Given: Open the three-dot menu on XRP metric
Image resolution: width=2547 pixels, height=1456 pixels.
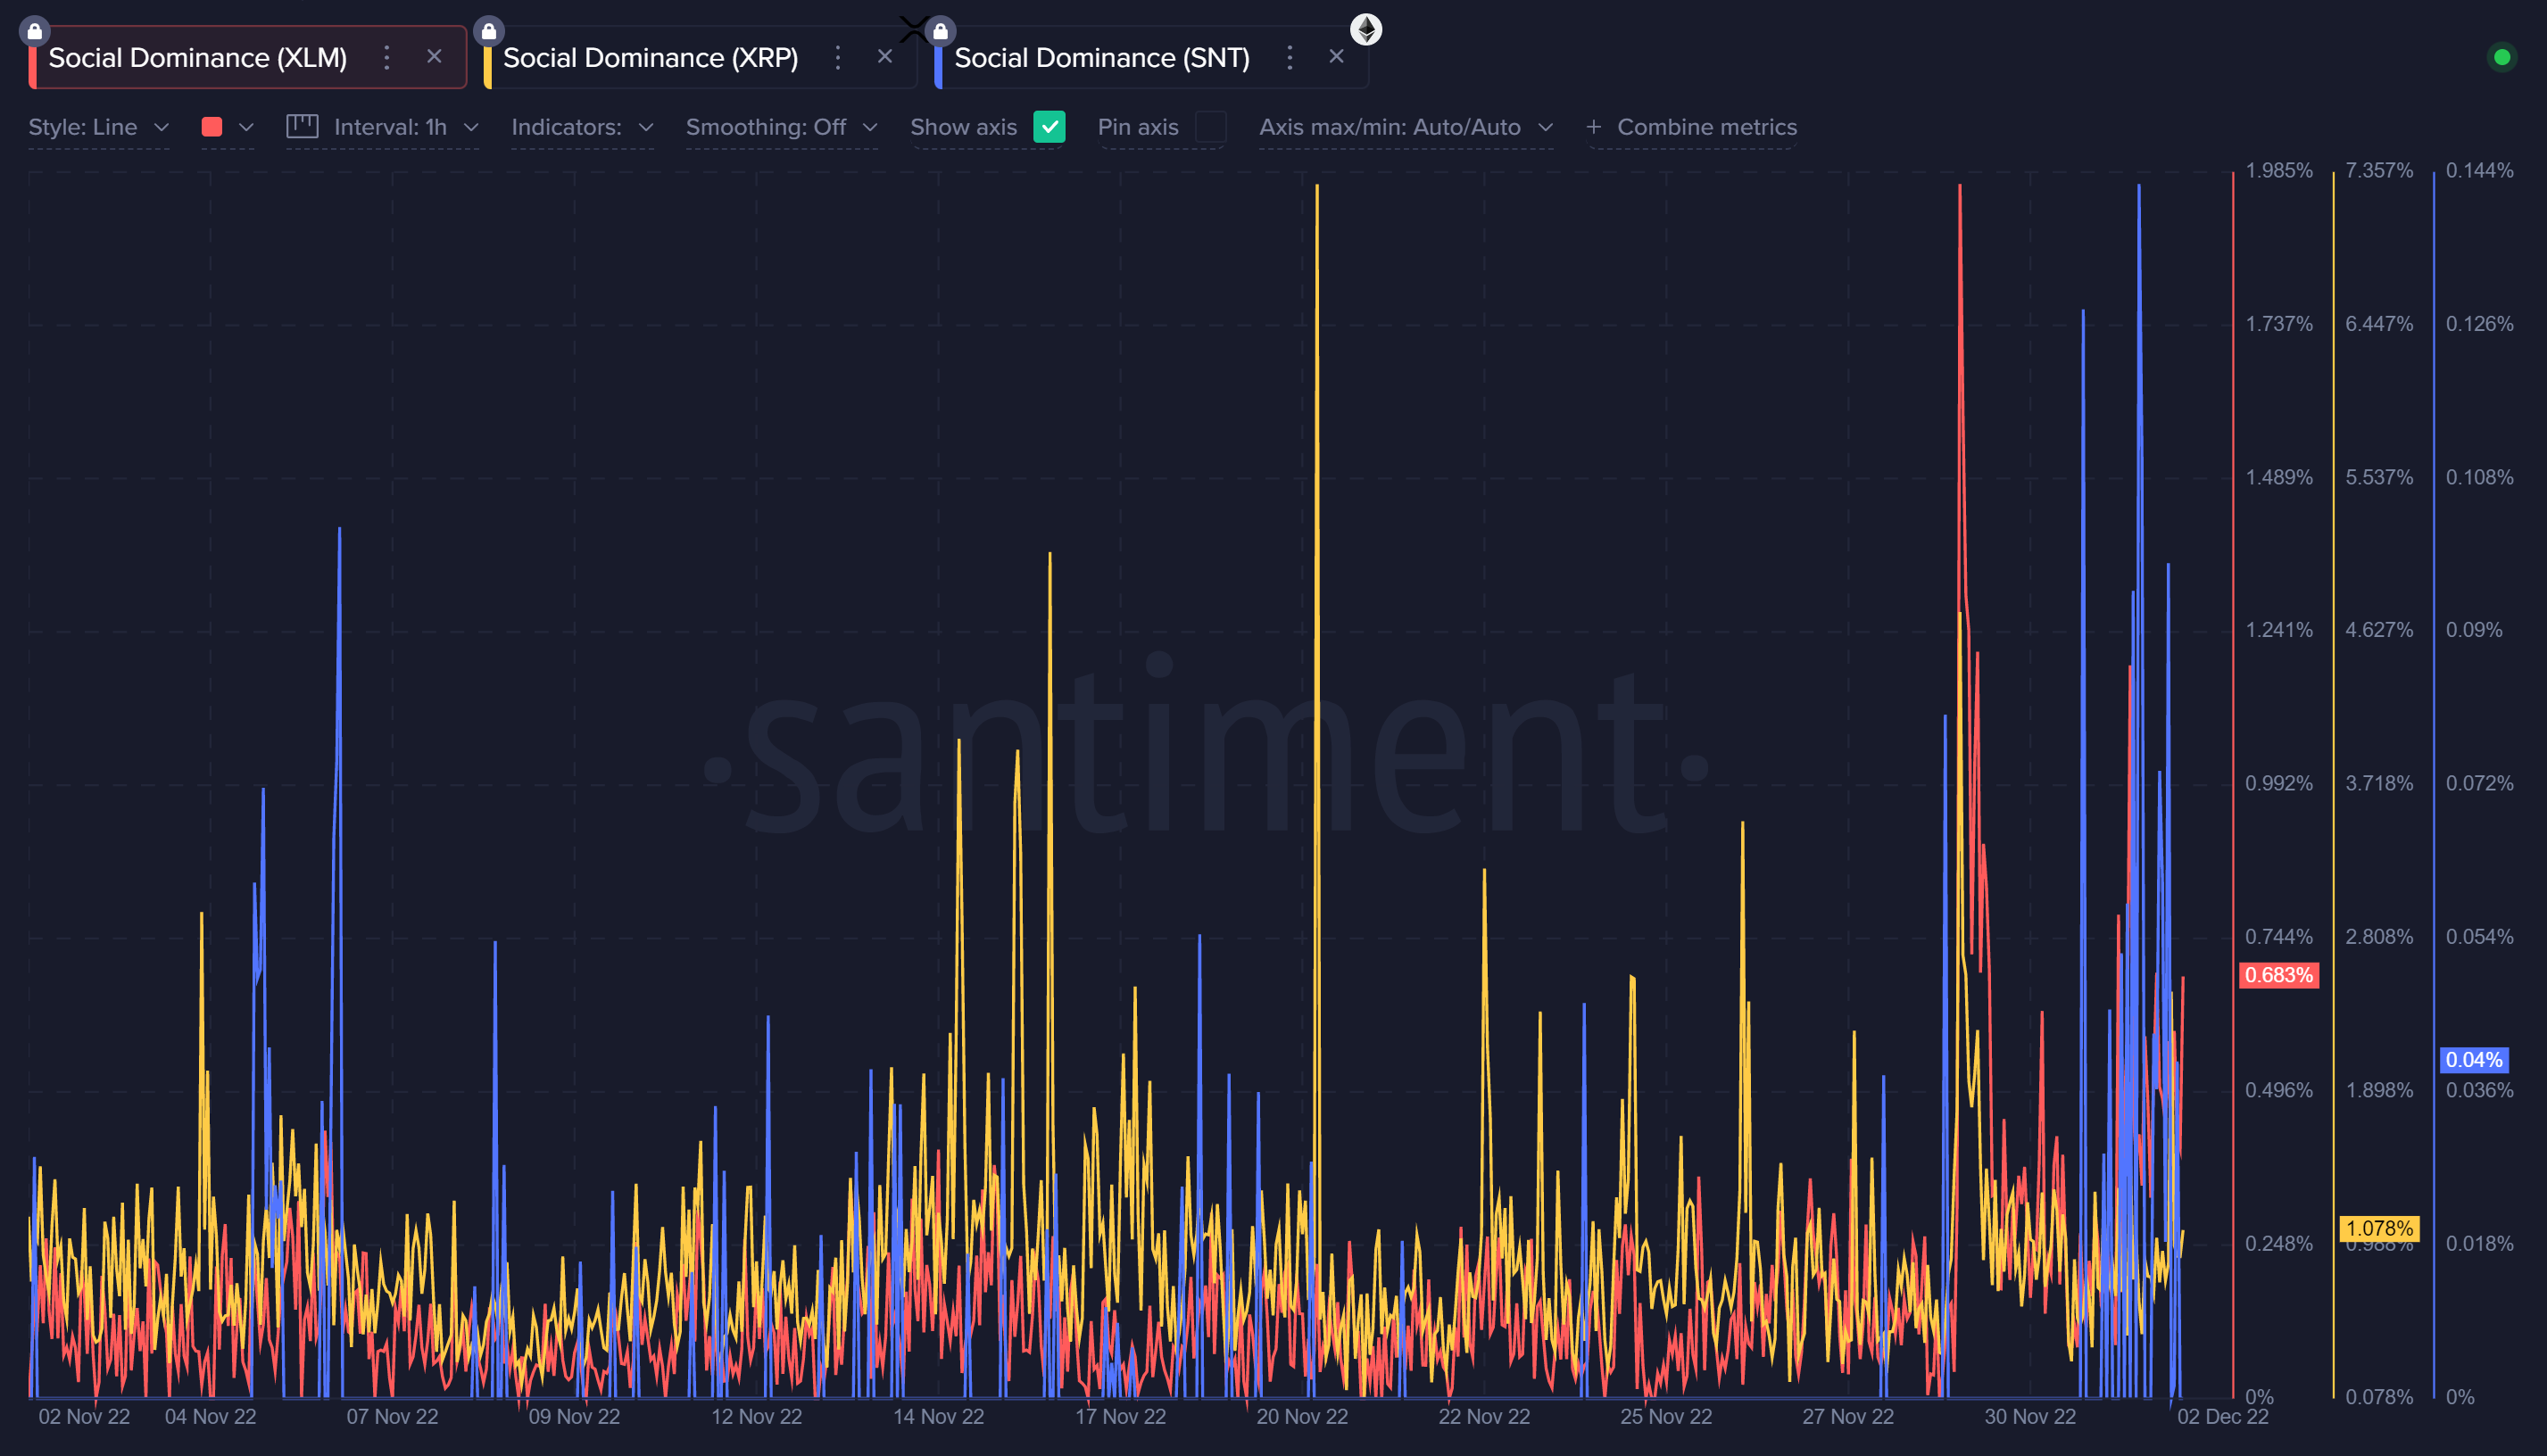Looking at the screenshot, I should (838, 57).
